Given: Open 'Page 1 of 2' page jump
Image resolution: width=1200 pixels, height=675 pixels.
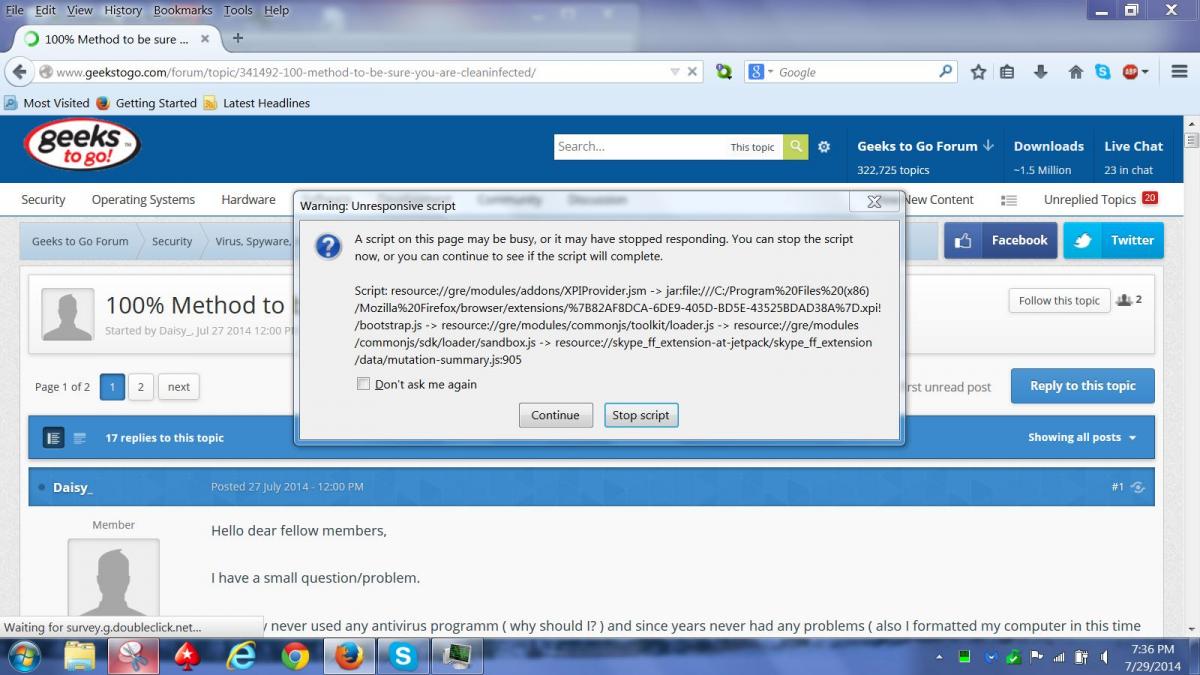Looking at the screenshot, I should click(x=62, y=387).
